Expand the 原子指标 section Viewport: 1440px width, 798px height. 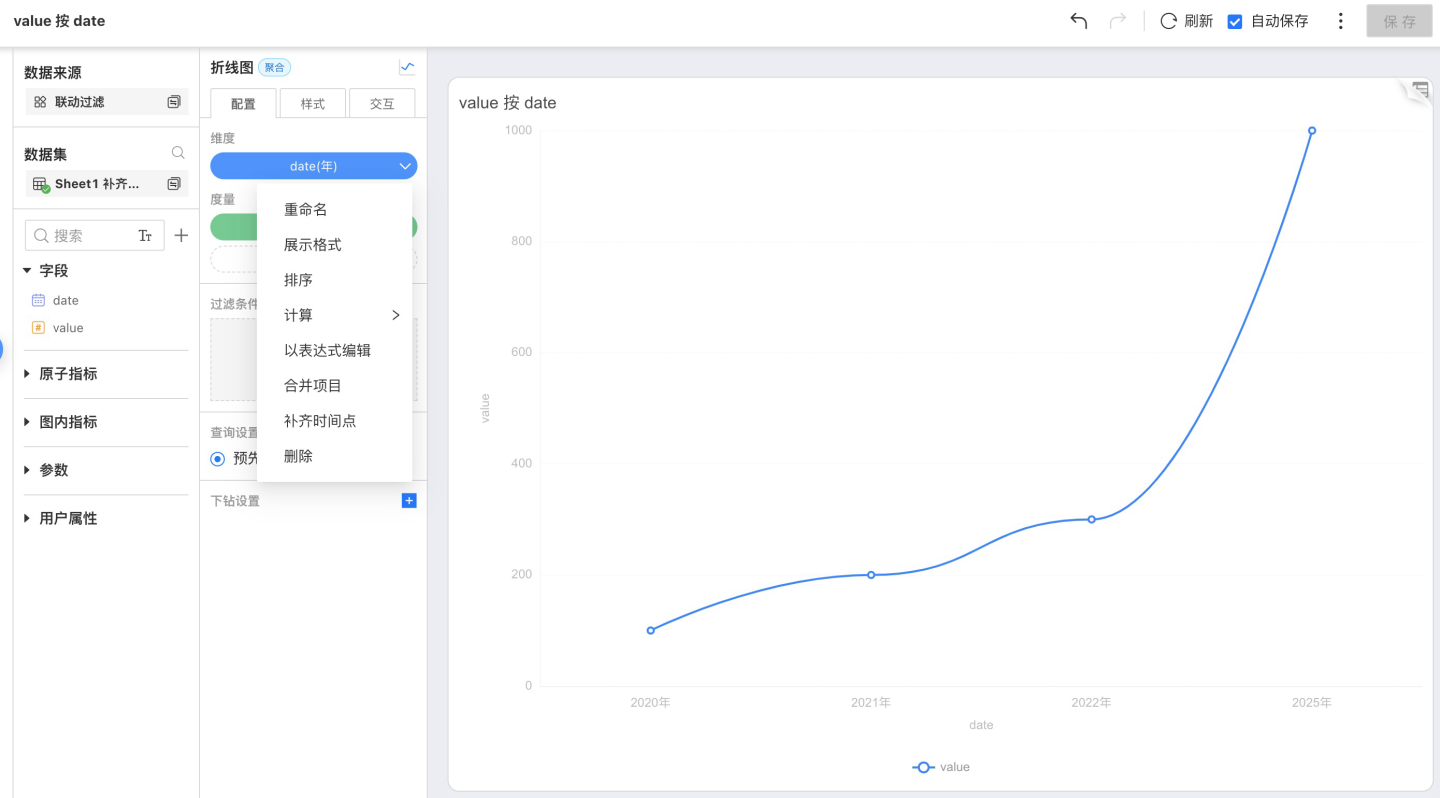[x=27, y=374]
